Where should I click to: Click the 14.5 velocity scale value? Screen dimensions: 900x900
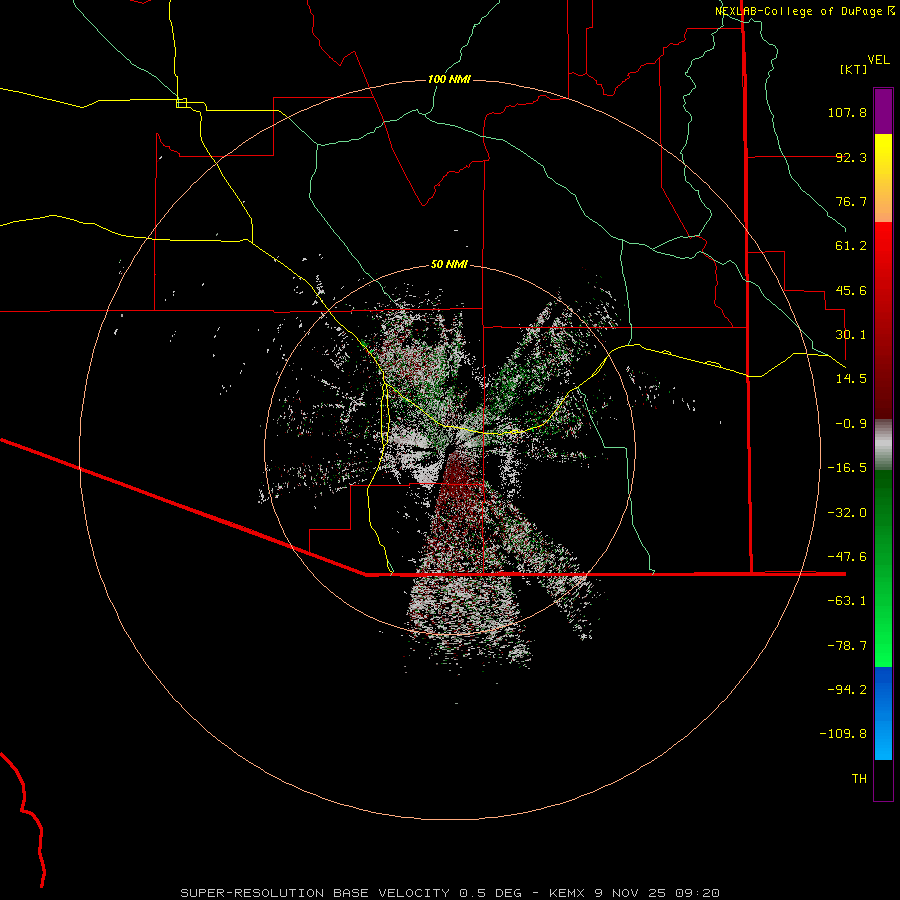pyautogui.click(x=851, y=379)
